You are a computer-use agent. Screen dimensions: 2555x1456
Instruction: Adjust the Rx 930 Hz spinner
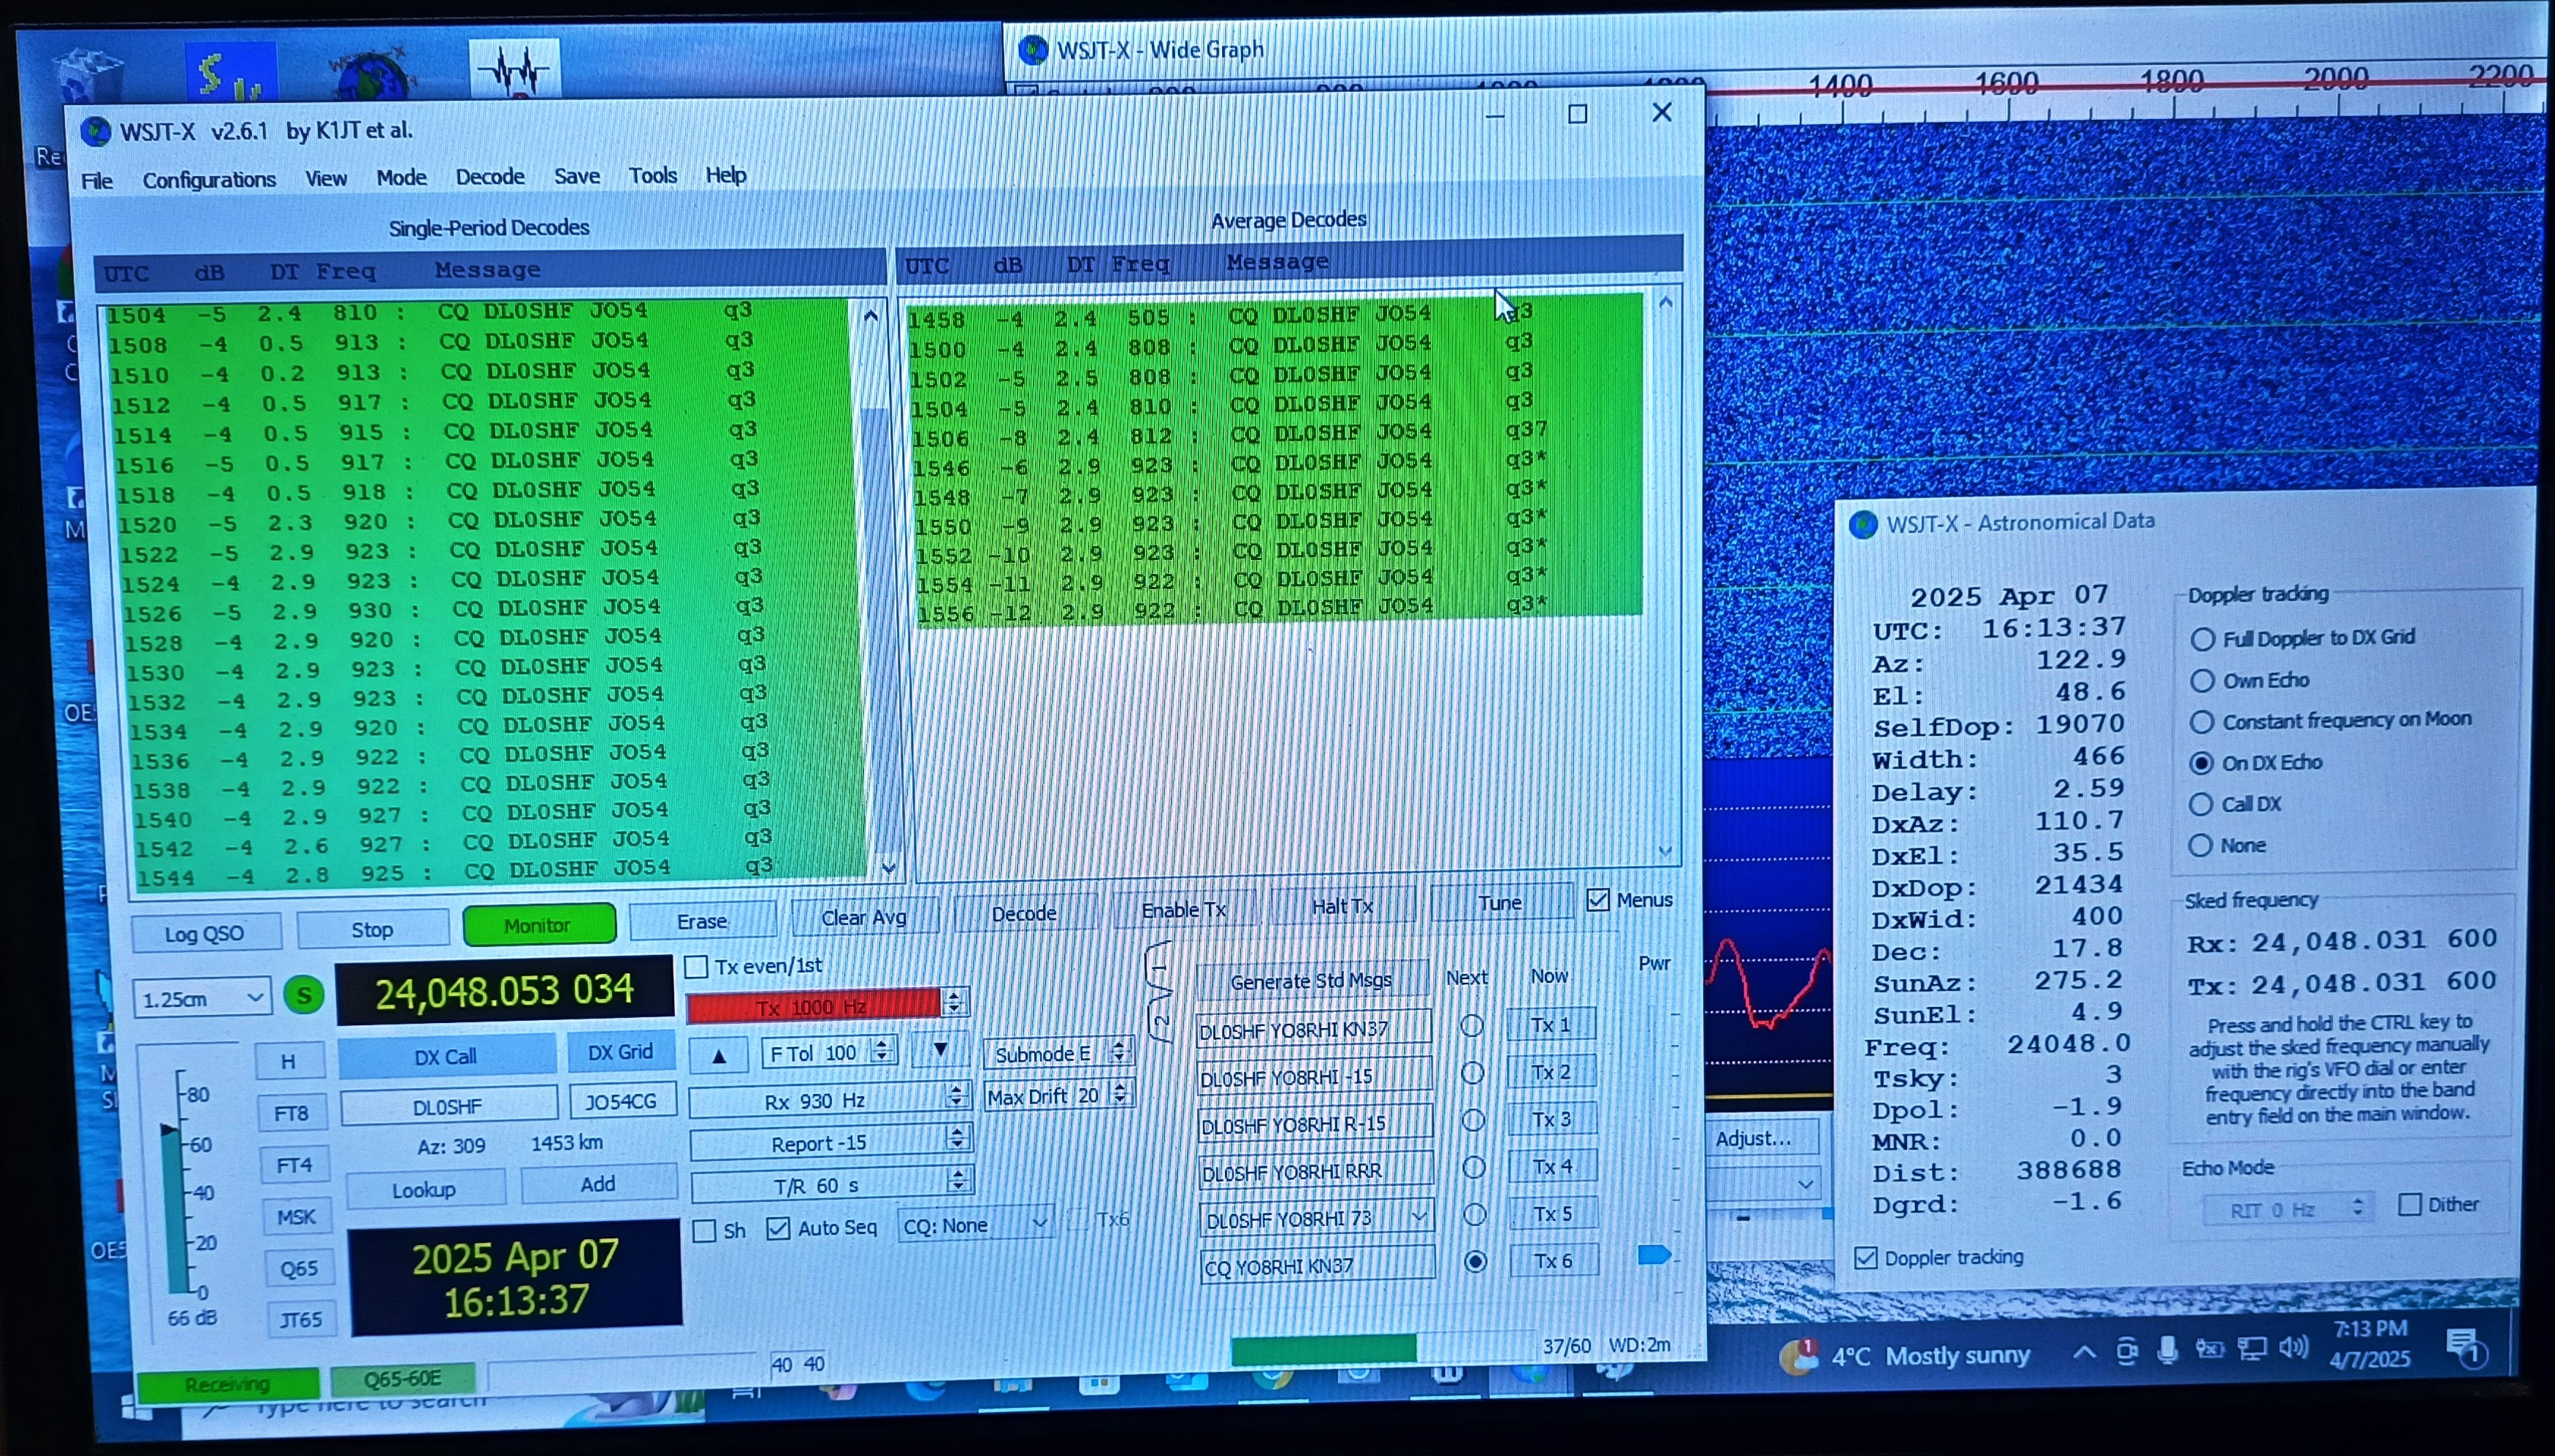coord(957,1097)
